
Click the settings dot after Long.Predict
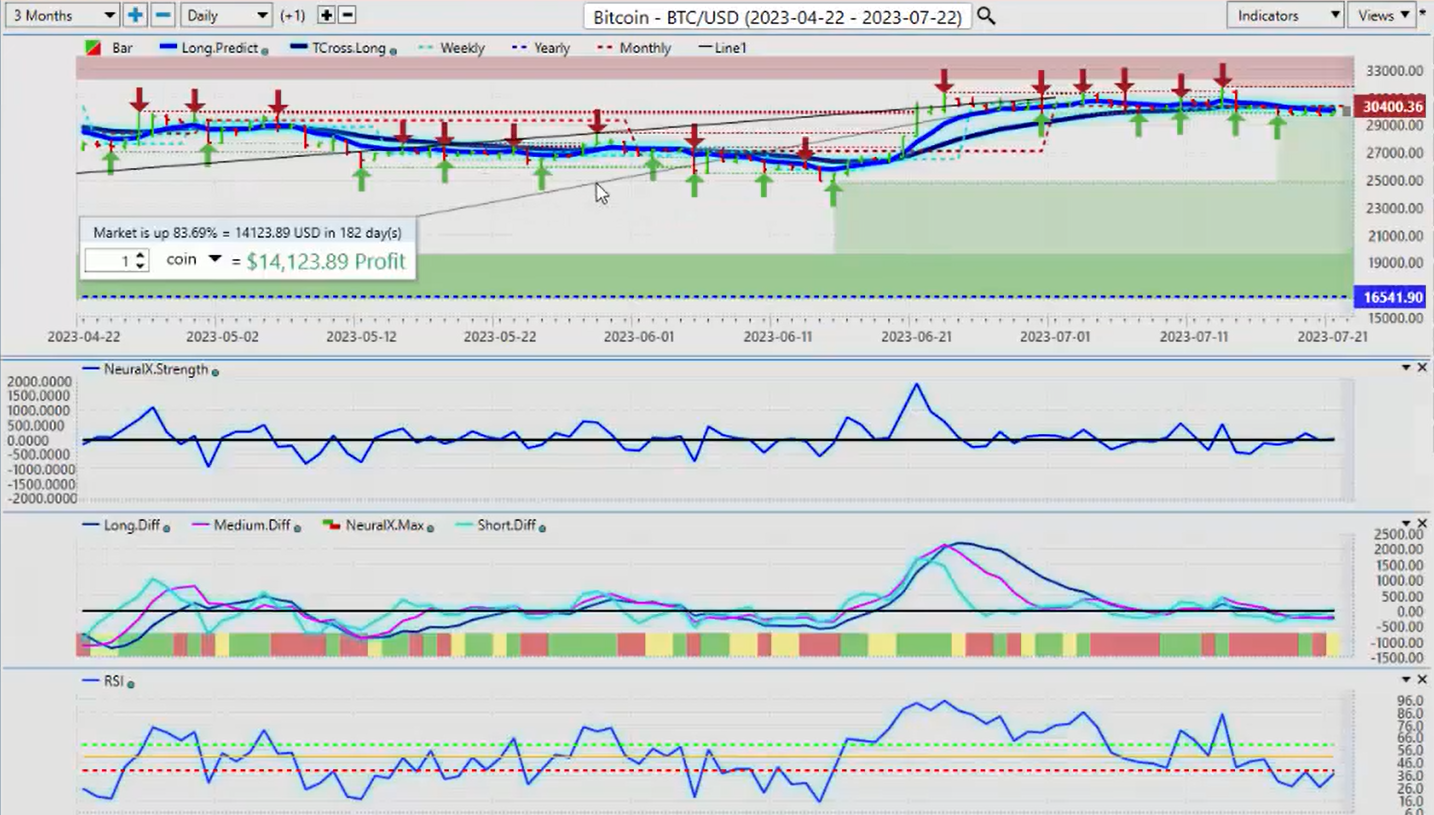pos(264,50)
